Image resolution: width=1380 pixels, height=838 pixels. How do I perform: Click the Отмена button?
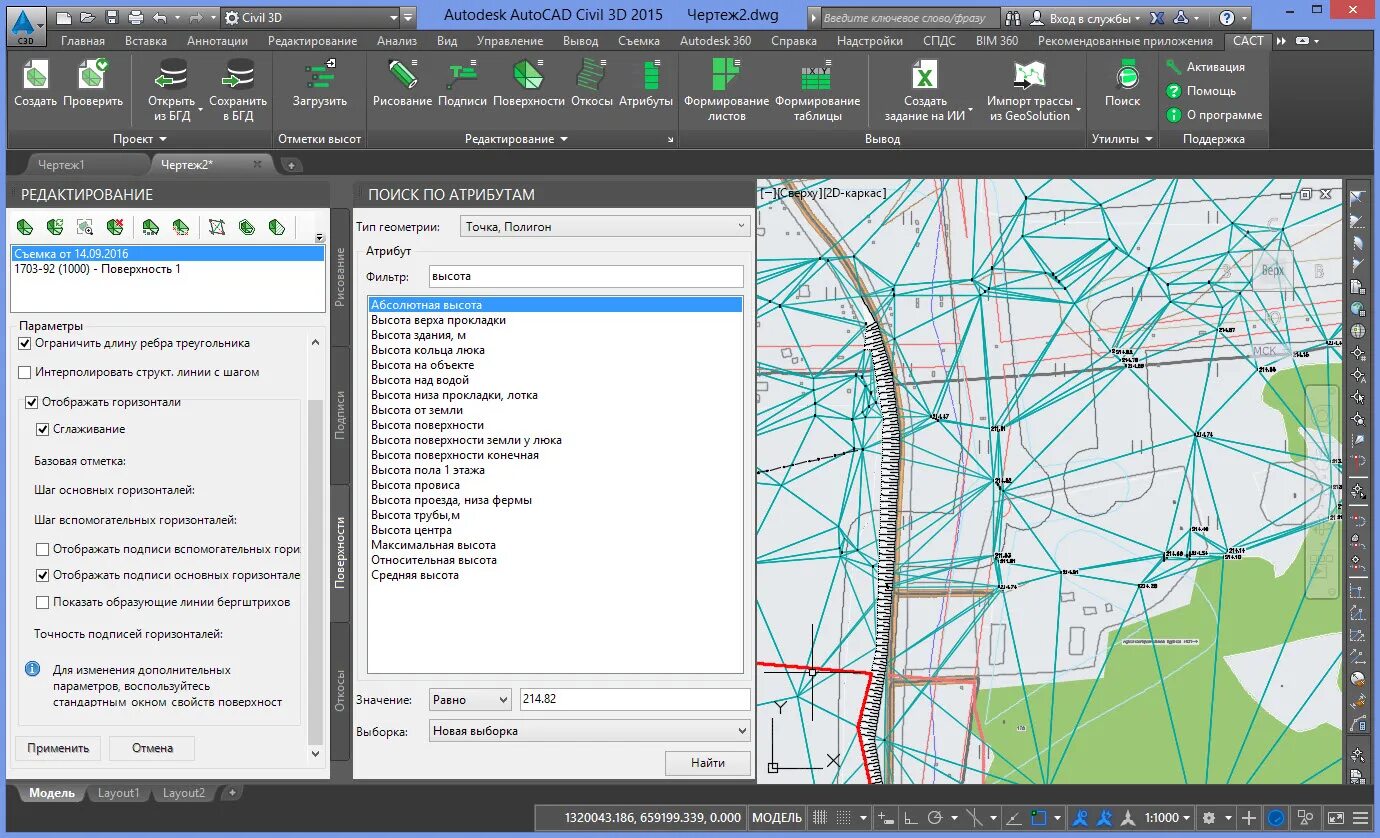point(152,748)
